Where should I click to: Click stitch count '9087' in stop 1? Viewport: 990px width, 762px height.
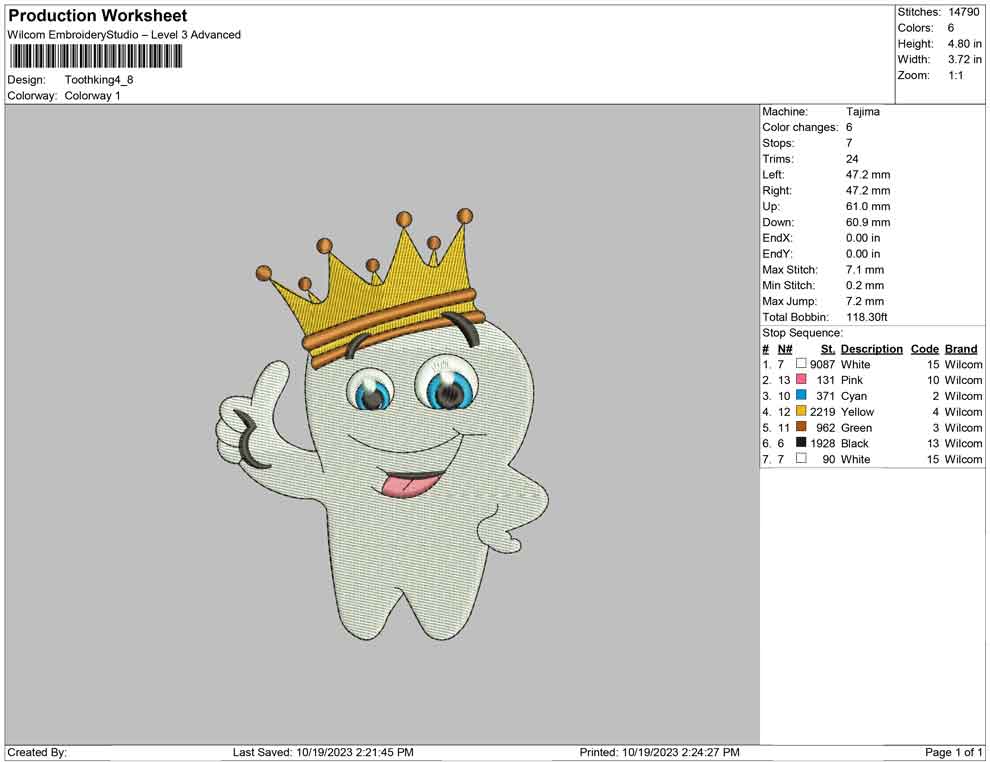click(822, 364)
